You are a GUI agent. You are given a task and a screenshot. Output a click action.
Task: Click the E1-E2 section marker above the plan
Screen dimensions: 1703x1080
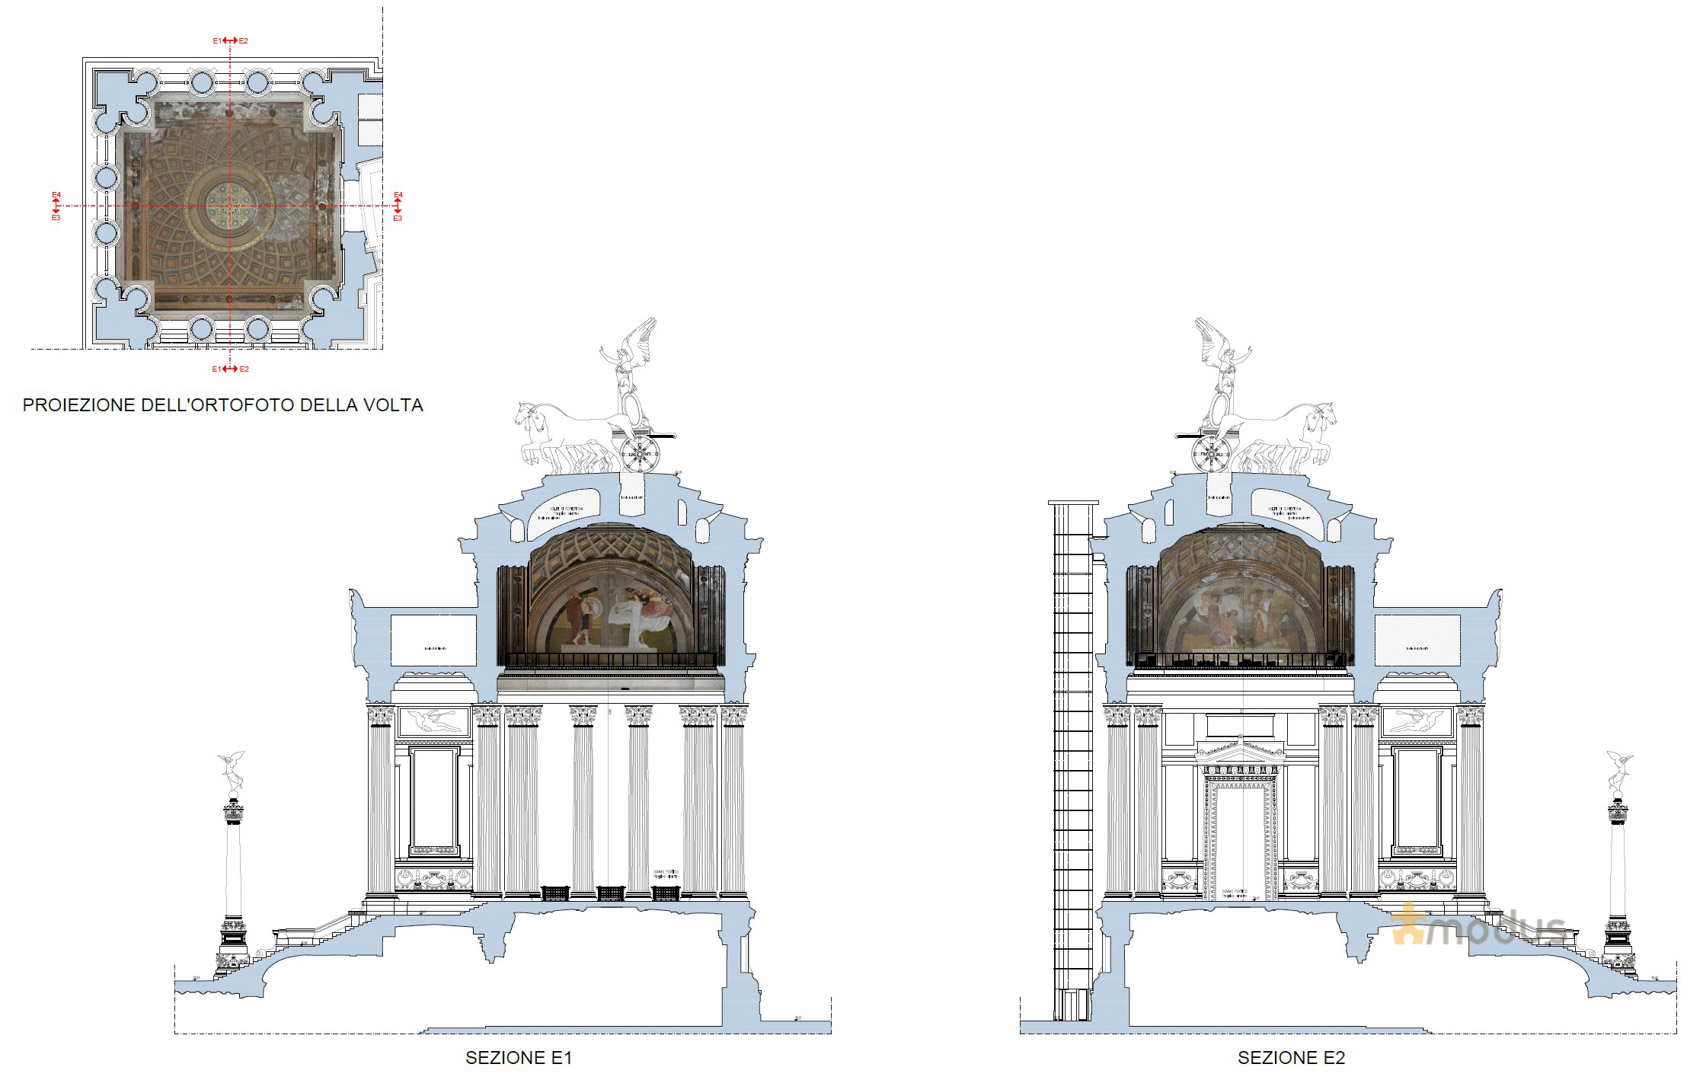230,41
